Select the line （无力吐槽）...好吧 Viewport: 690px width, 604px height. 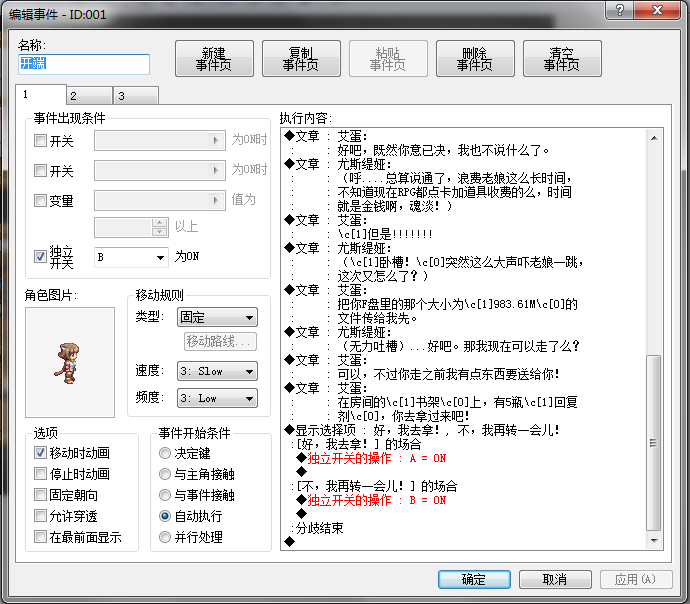click(459, 346)
